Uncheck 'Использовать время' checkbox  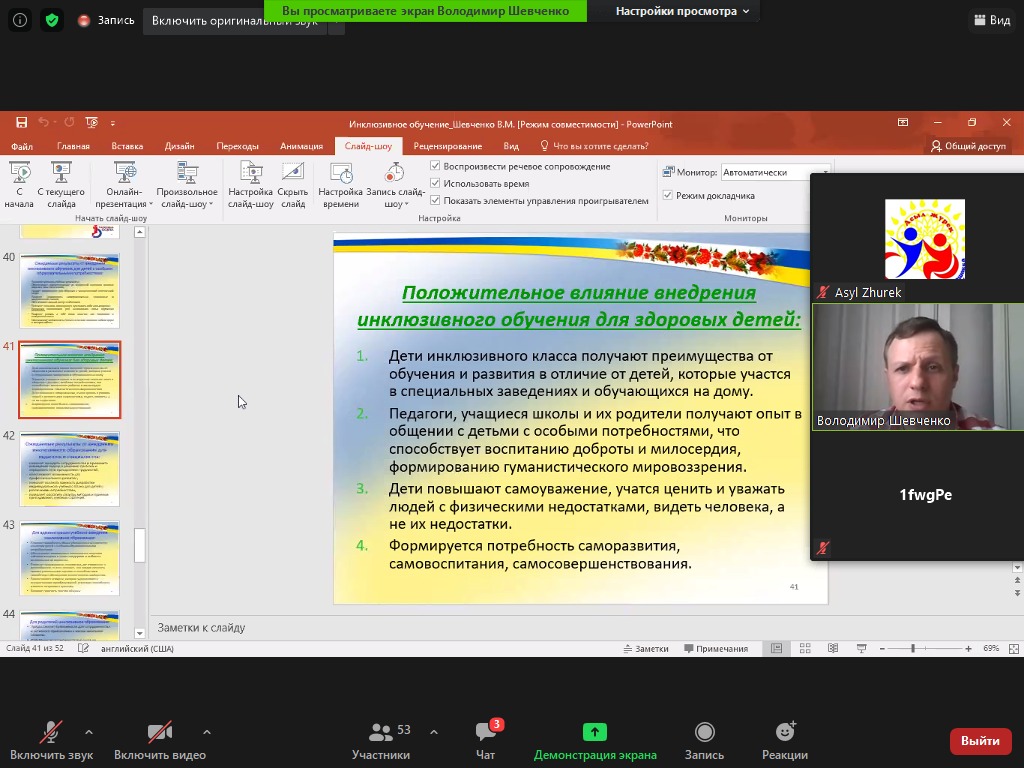point(435,183)
